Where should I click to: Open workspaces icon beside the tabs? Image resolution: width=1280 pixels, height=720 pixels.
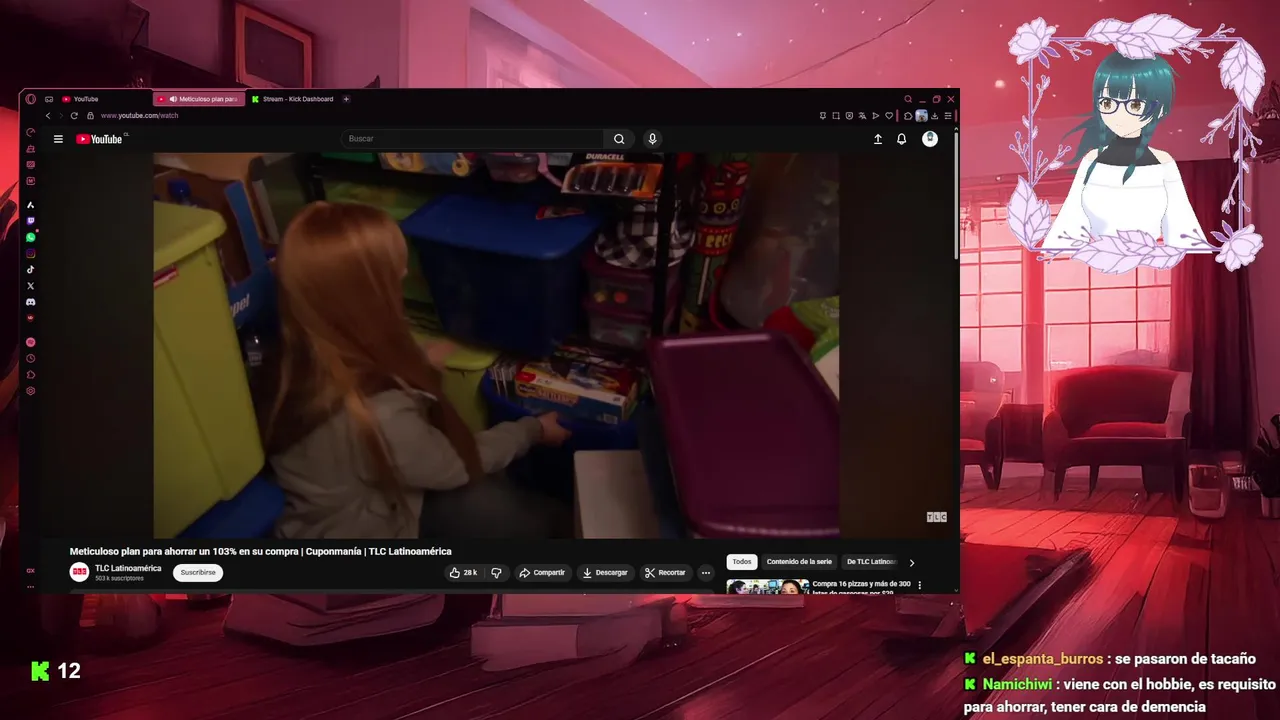coord(48,99)
